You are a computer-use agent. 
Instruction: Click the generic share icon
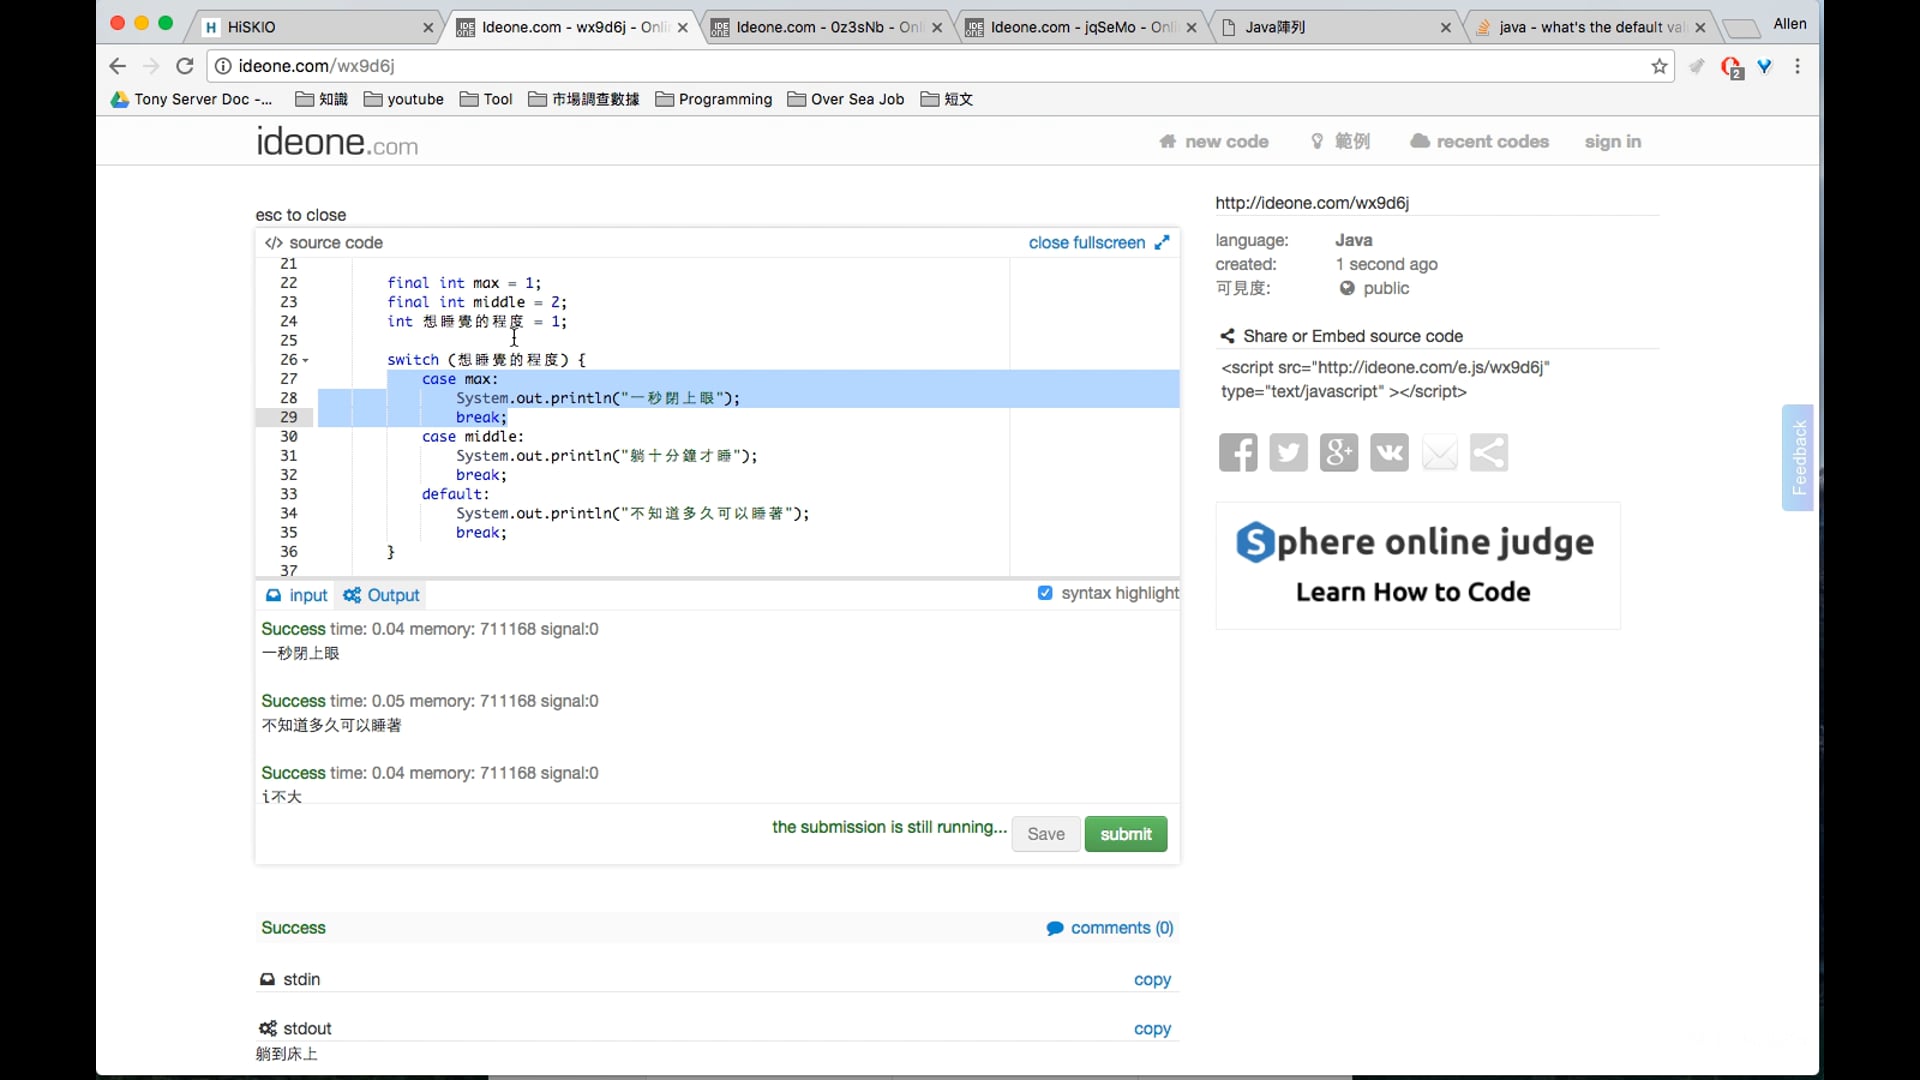tap(1489, 453)
